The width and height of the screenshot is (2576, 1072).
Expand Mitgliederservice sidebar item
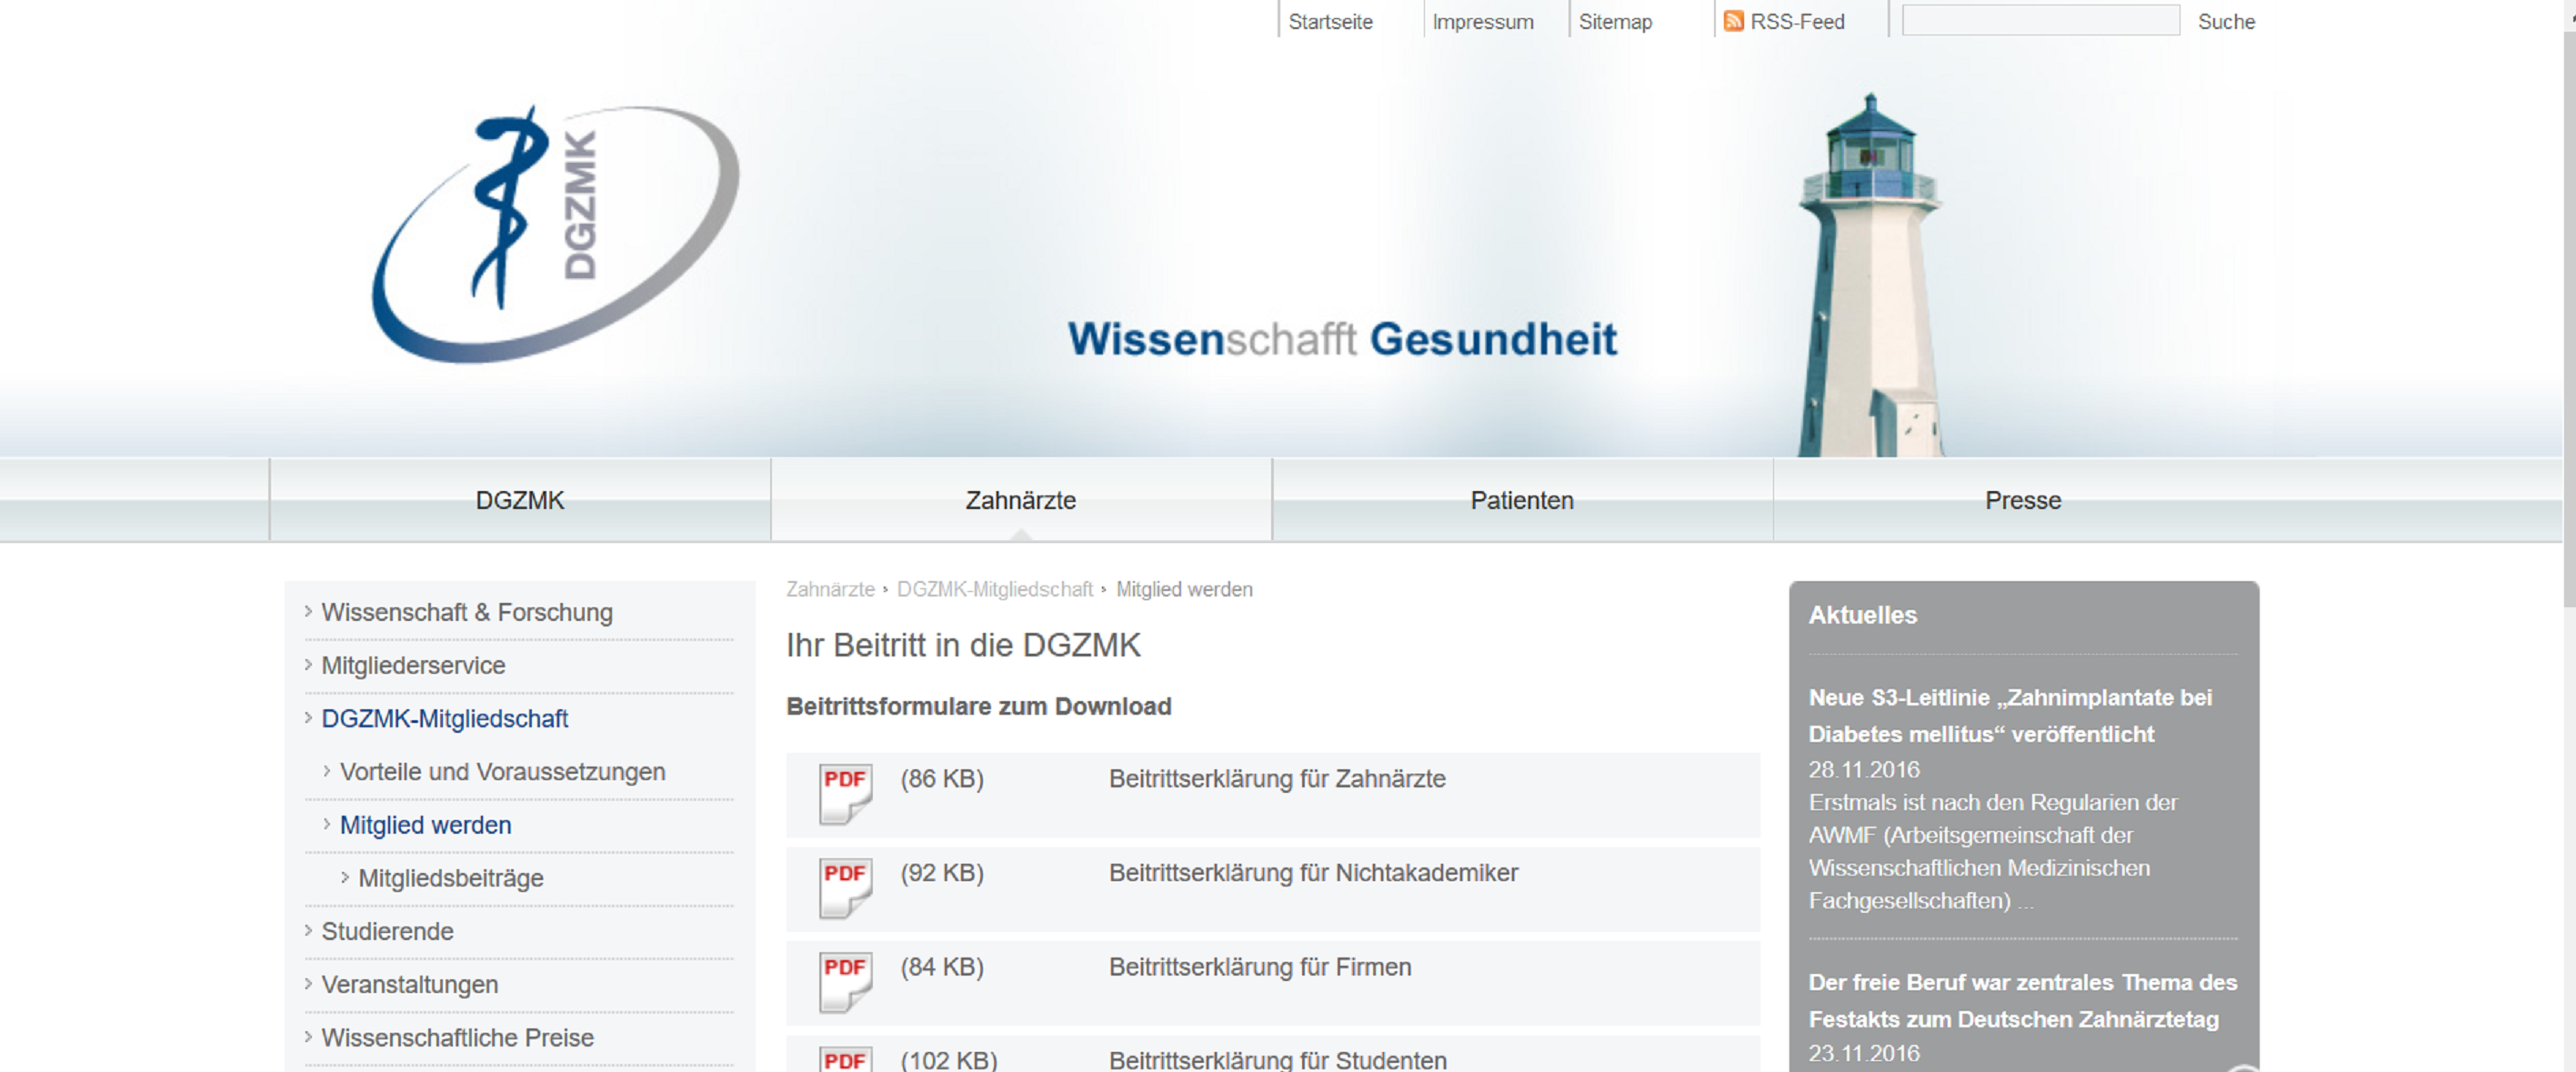click(412, 665)
